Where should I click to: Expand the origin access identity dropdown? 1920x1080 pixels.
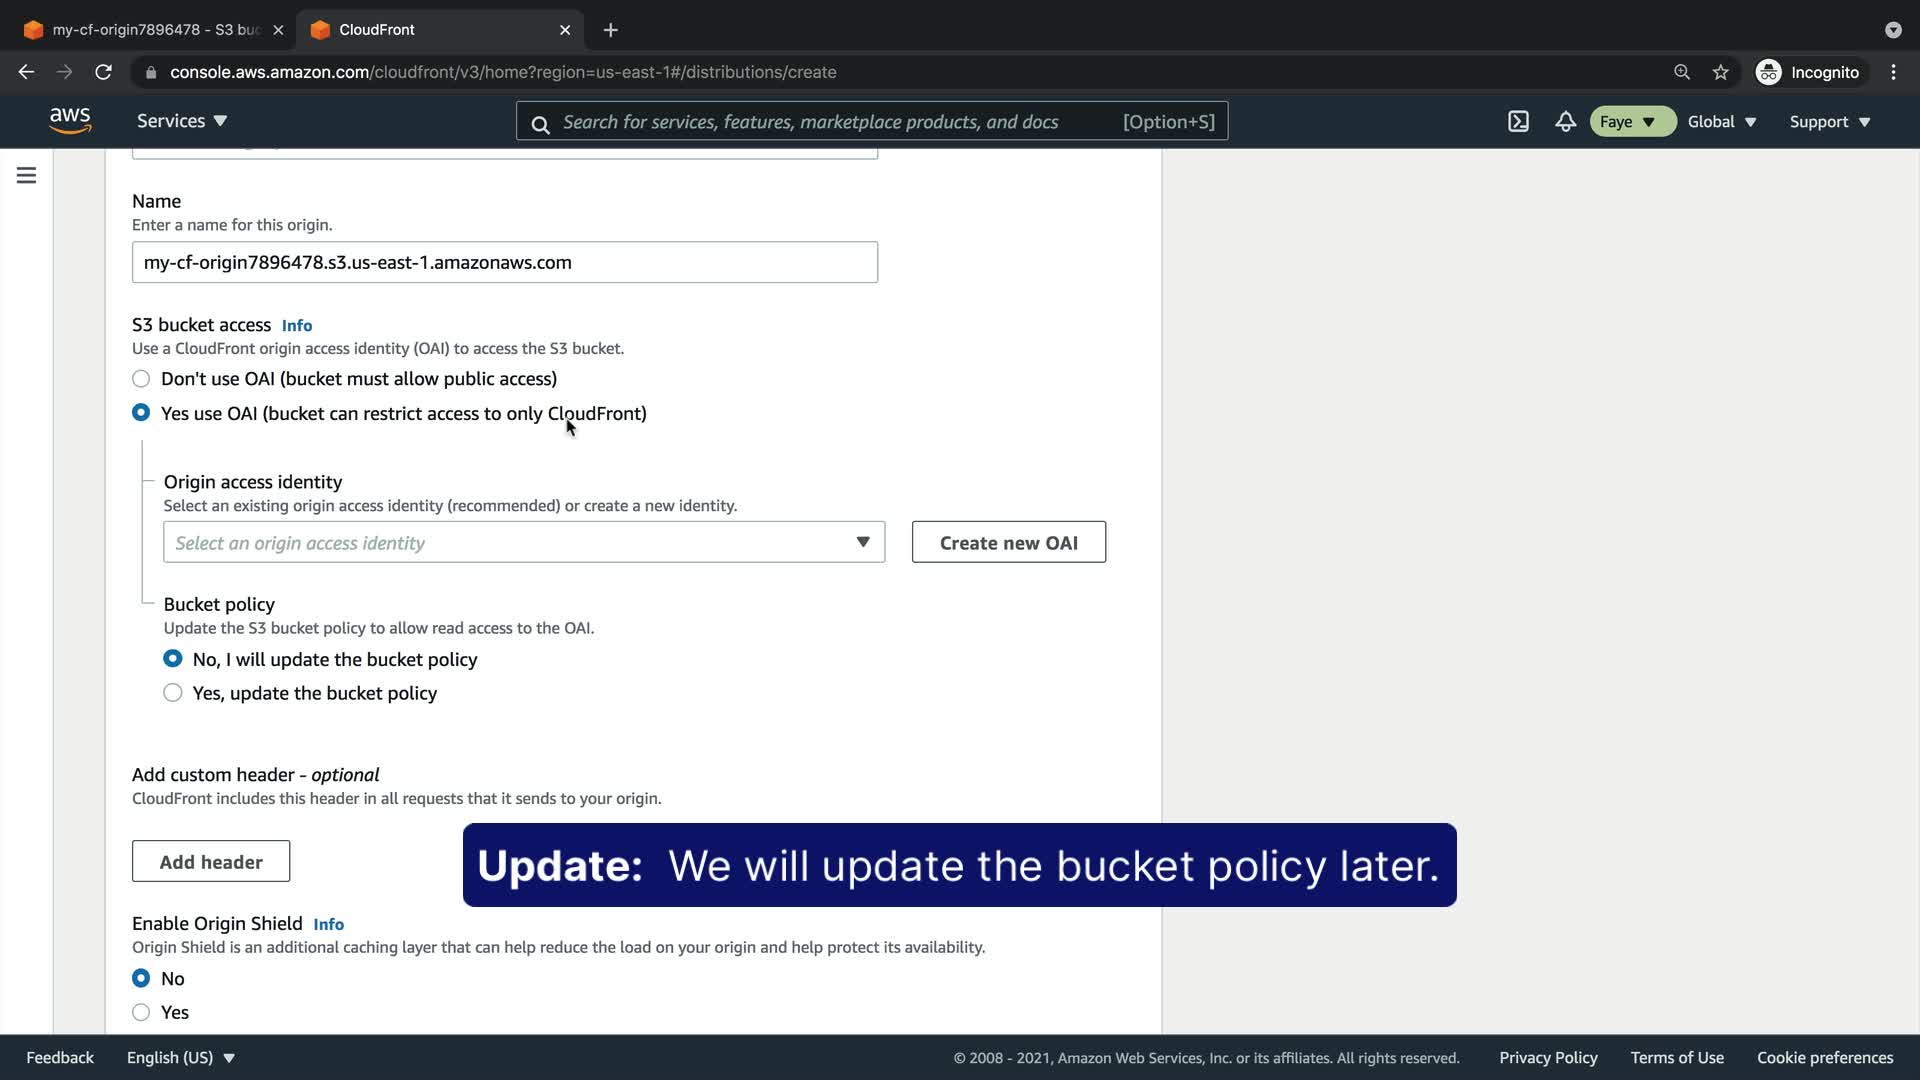click(x=524, y=542)
